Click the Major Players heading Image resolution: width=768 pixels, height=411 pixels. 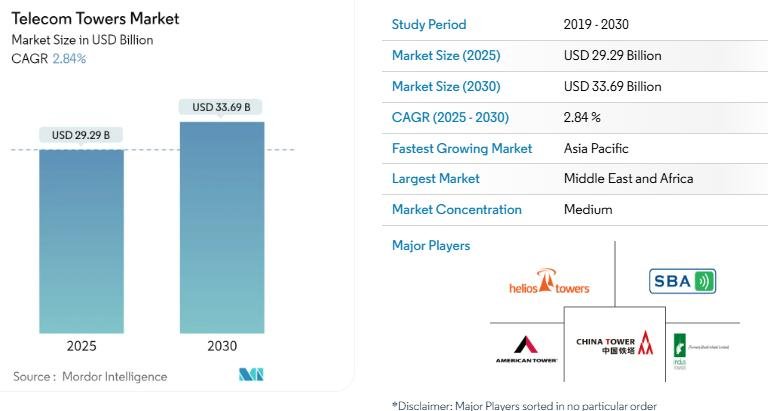(x=431, y=245)
